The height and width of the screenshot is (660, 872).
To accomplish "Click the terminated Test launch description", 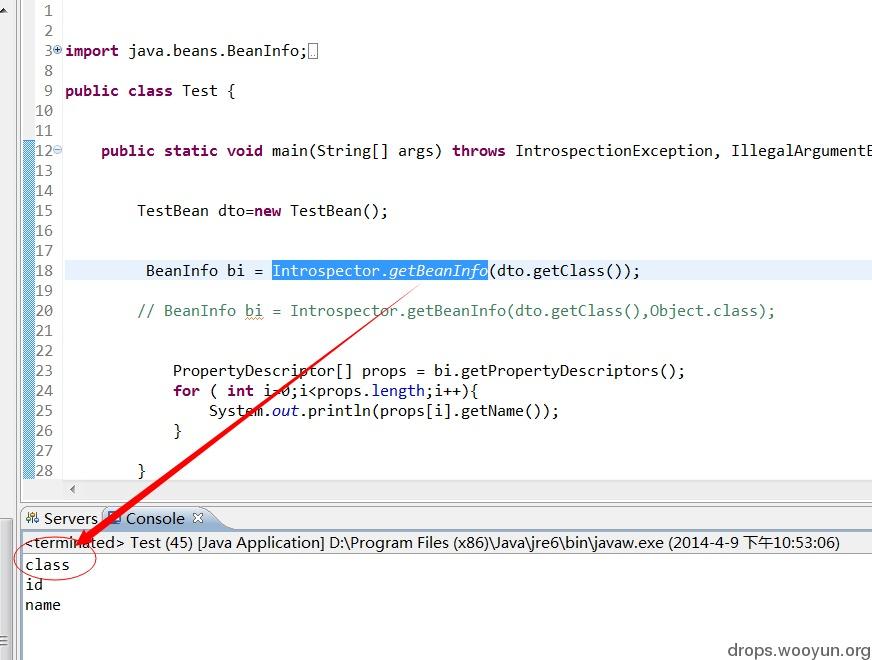I will click(432, 542).
